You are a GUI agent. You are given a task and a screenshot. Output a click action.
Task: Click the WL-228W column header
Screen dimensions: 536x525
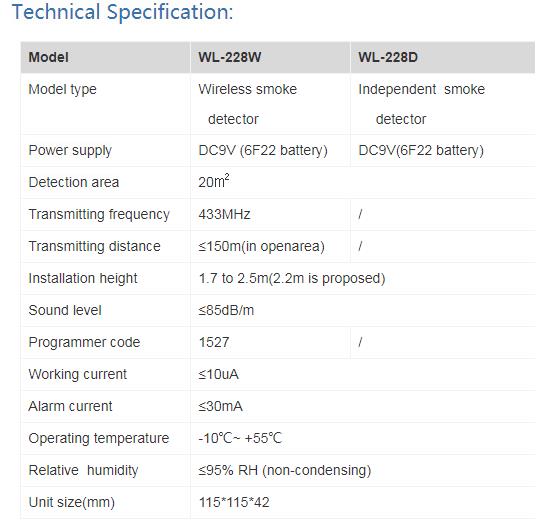click(270, 57)
